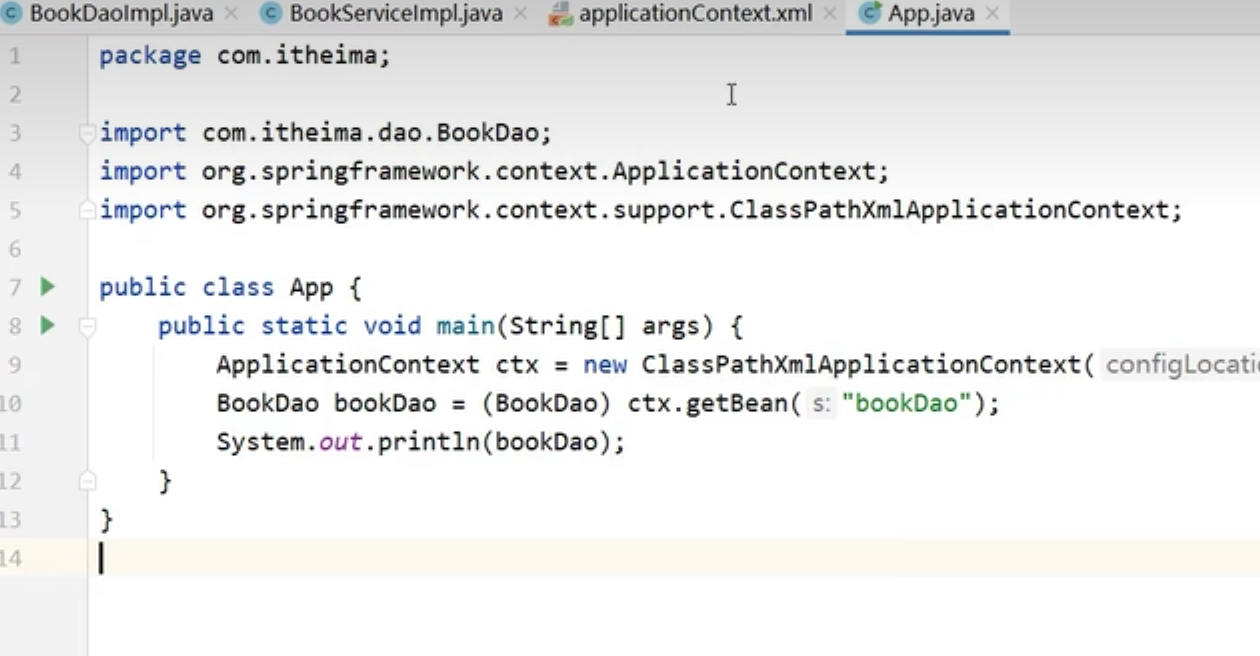This screenshot has height=656, width=1260.
Task: Open the applicationContext.xml tab
Action: point(695,14)
